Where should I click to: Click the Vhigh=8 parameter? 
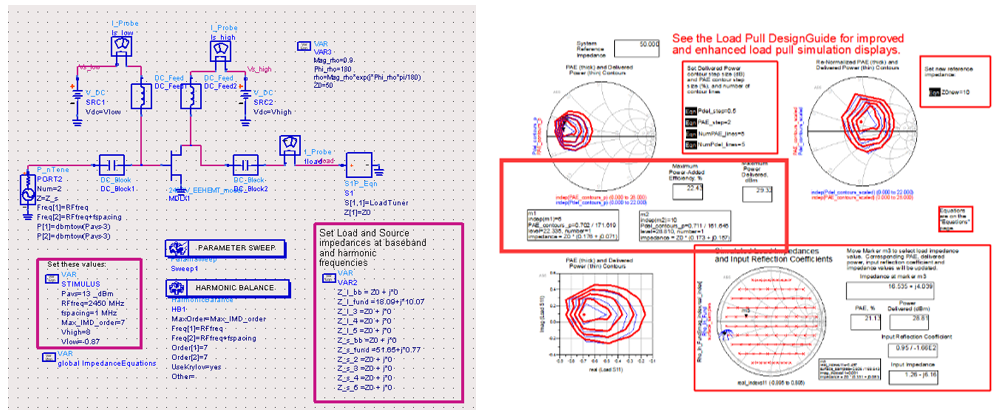(x=78, y=331)
